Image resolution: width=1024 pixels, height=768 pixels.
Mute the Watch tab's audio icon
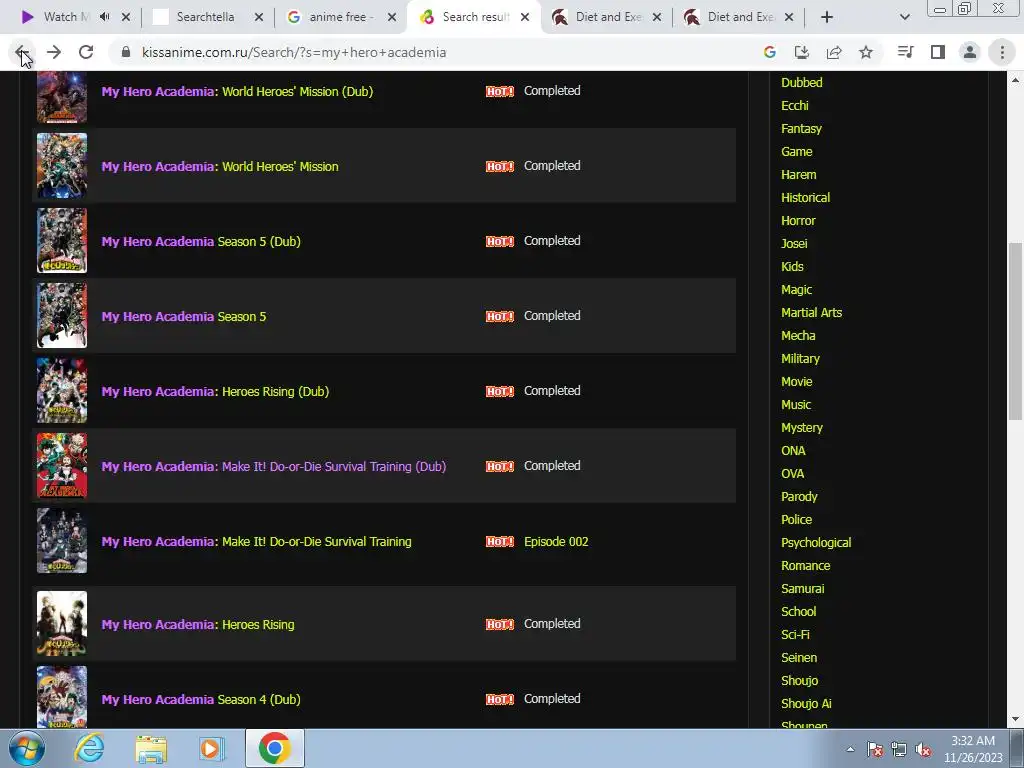coord(104,17)
